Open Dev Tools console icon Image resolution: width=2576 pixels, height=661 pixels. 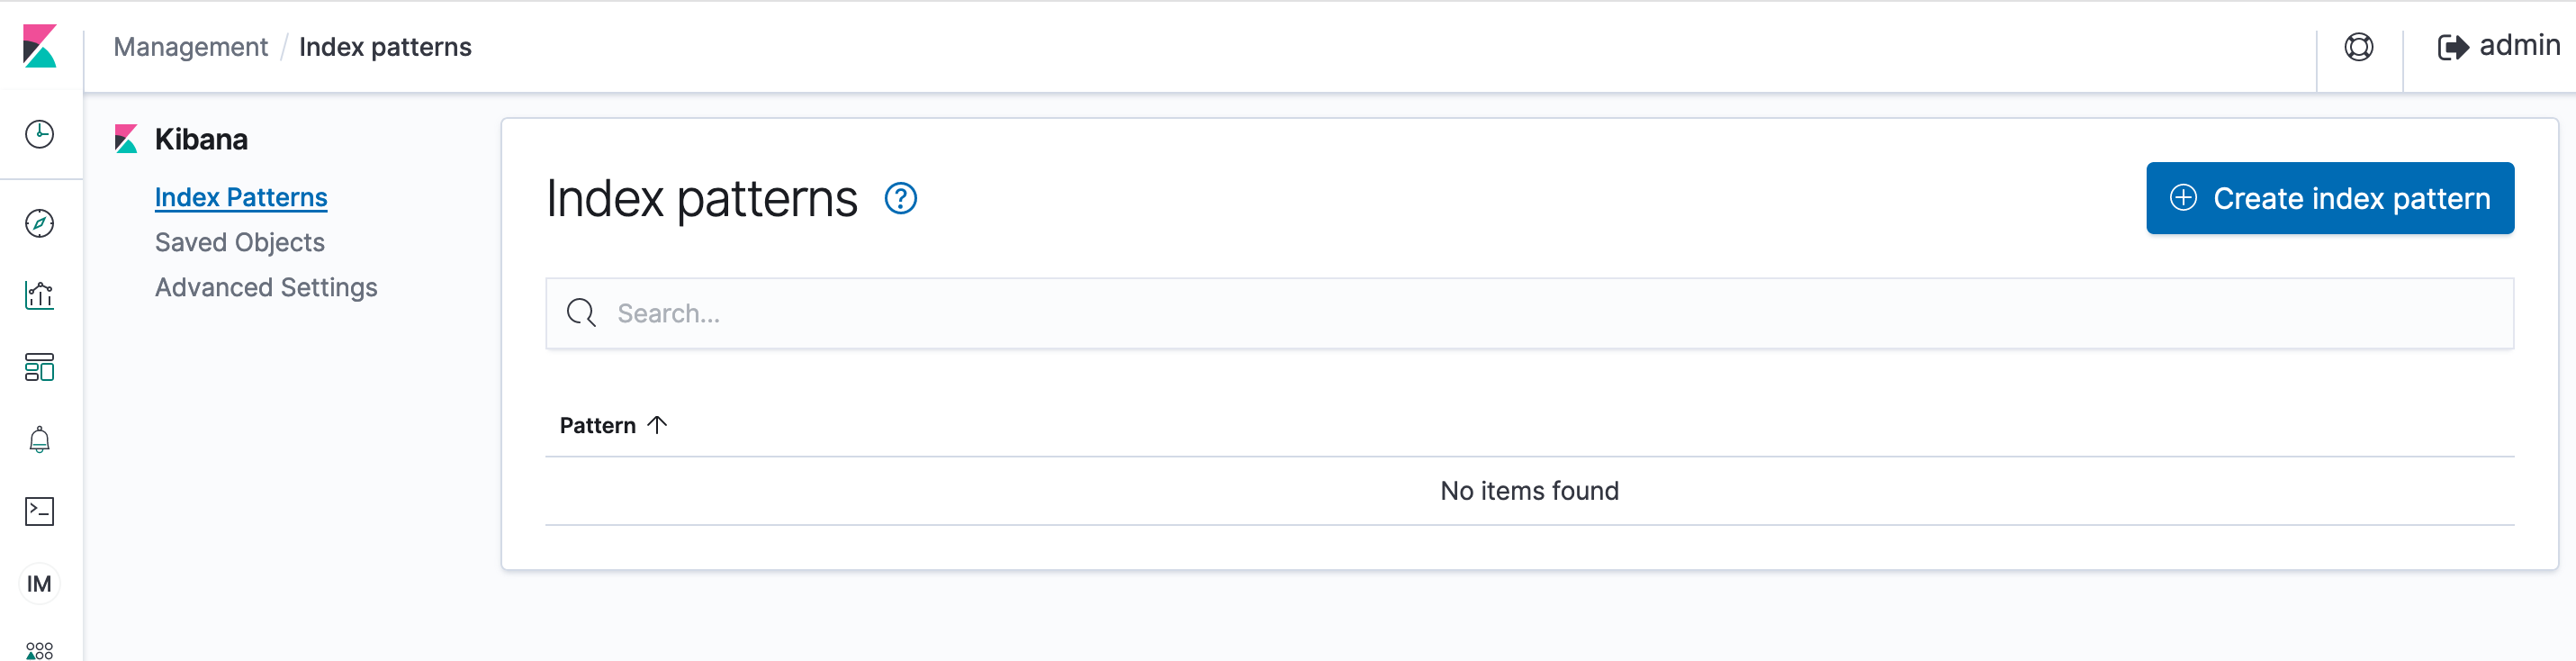pyautogui.click(x=39, y=511)
